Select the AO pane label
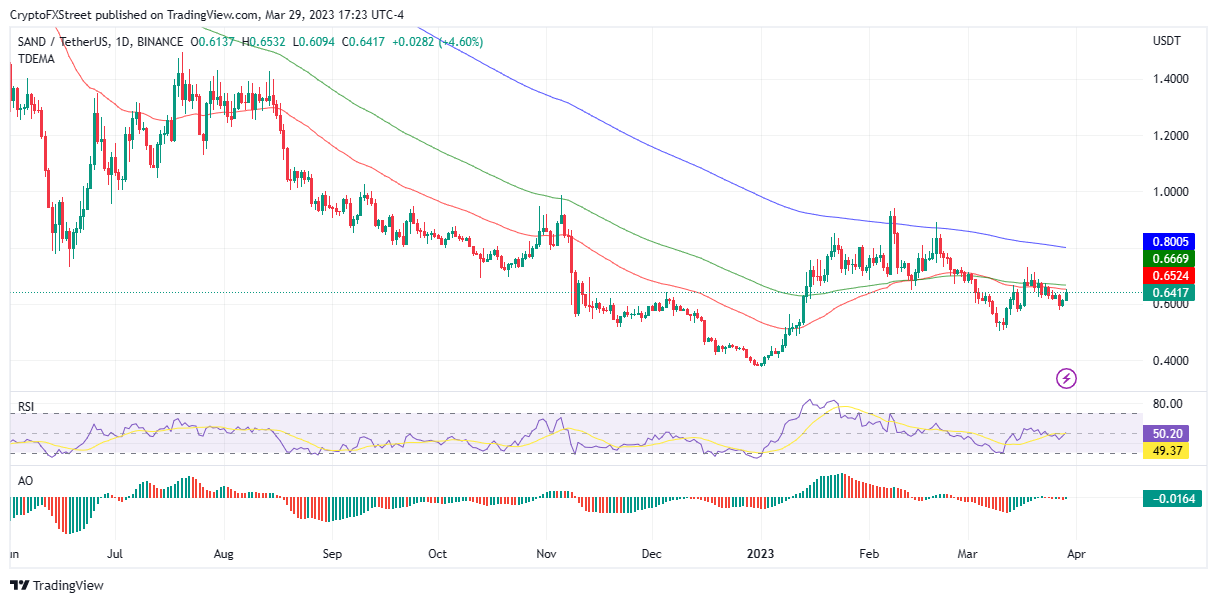Screen dimensions: 1217x603 coord(25,480)
